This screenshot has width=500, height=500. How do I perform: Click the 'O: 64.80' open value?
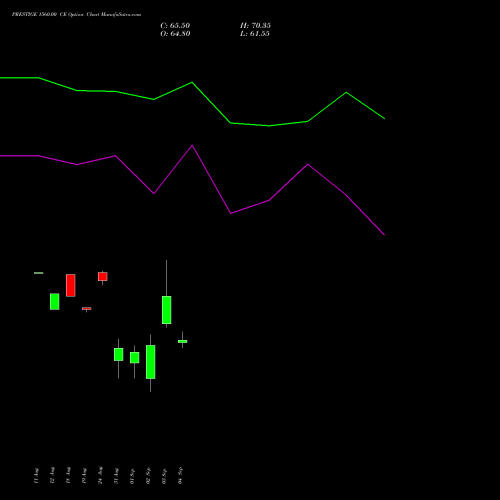(175, 34)
